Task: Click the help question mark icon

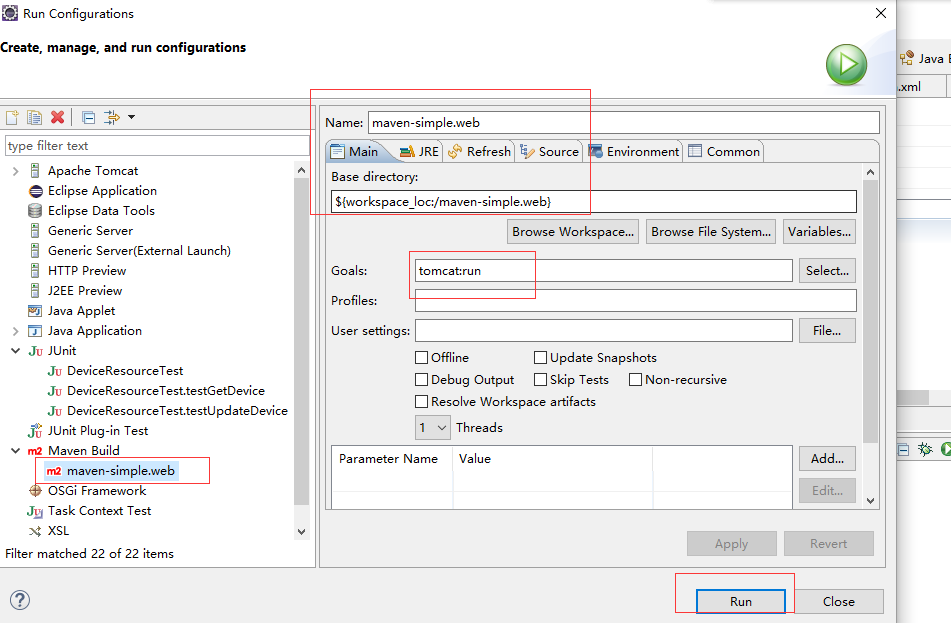Action: pyautogui.click(x=20, y=600)
